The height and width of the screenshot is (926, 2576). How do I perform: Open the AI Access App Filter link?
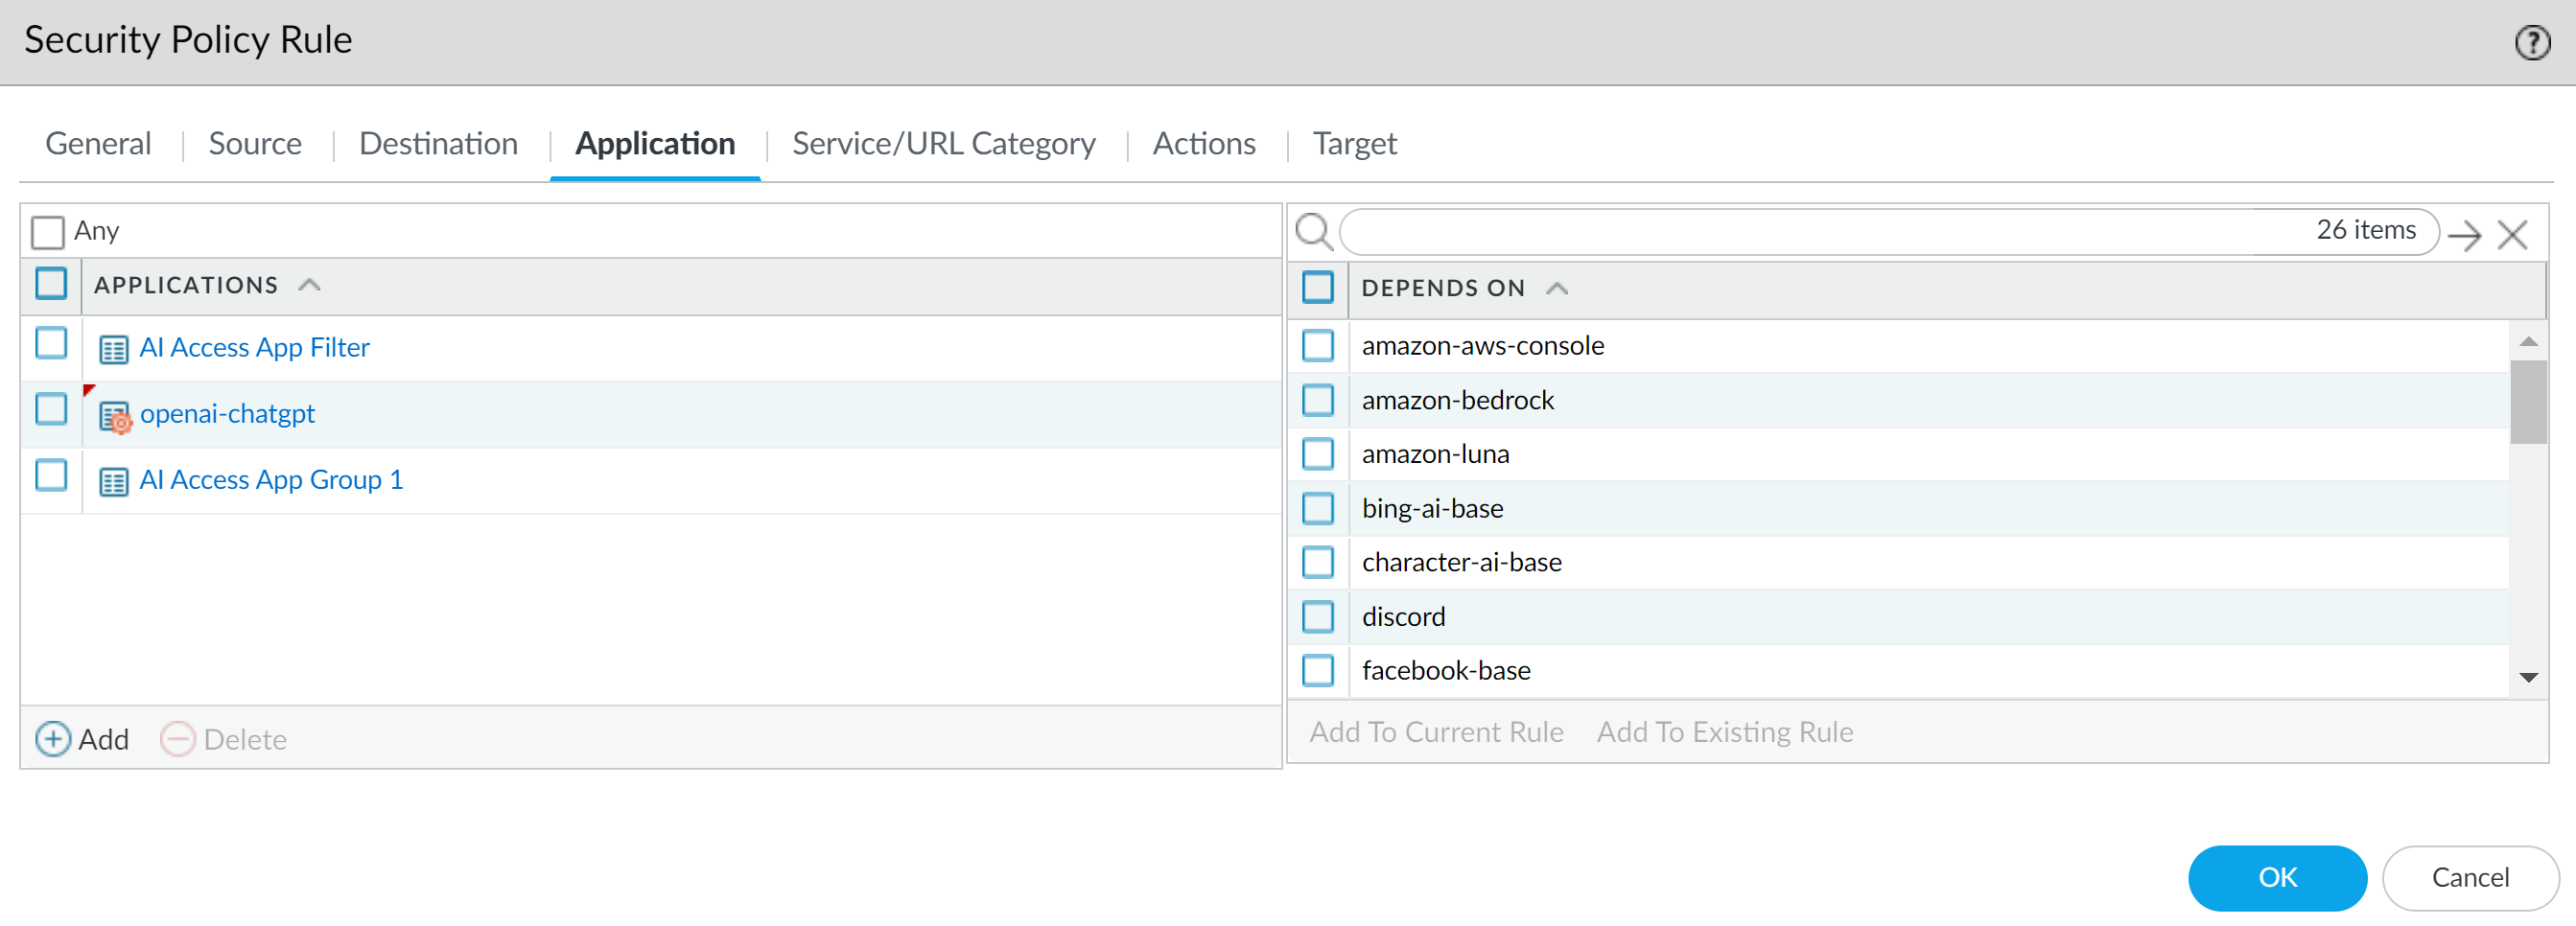254,348
